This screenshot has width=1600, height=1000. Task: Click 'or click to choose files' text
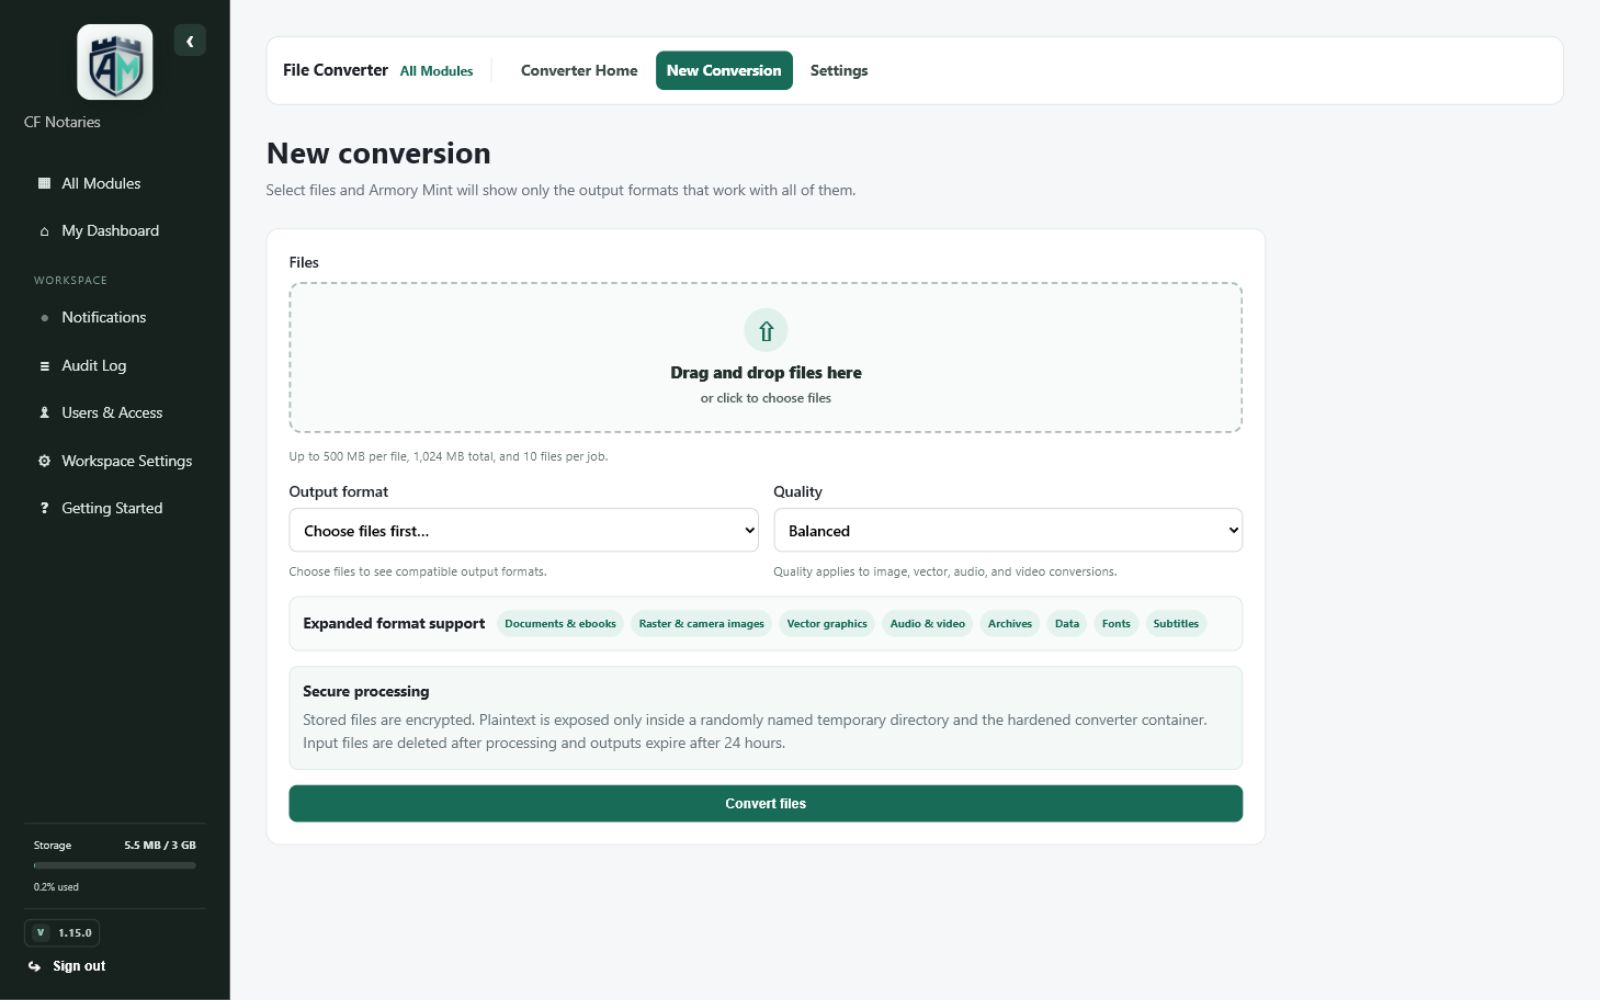[766, 398]
